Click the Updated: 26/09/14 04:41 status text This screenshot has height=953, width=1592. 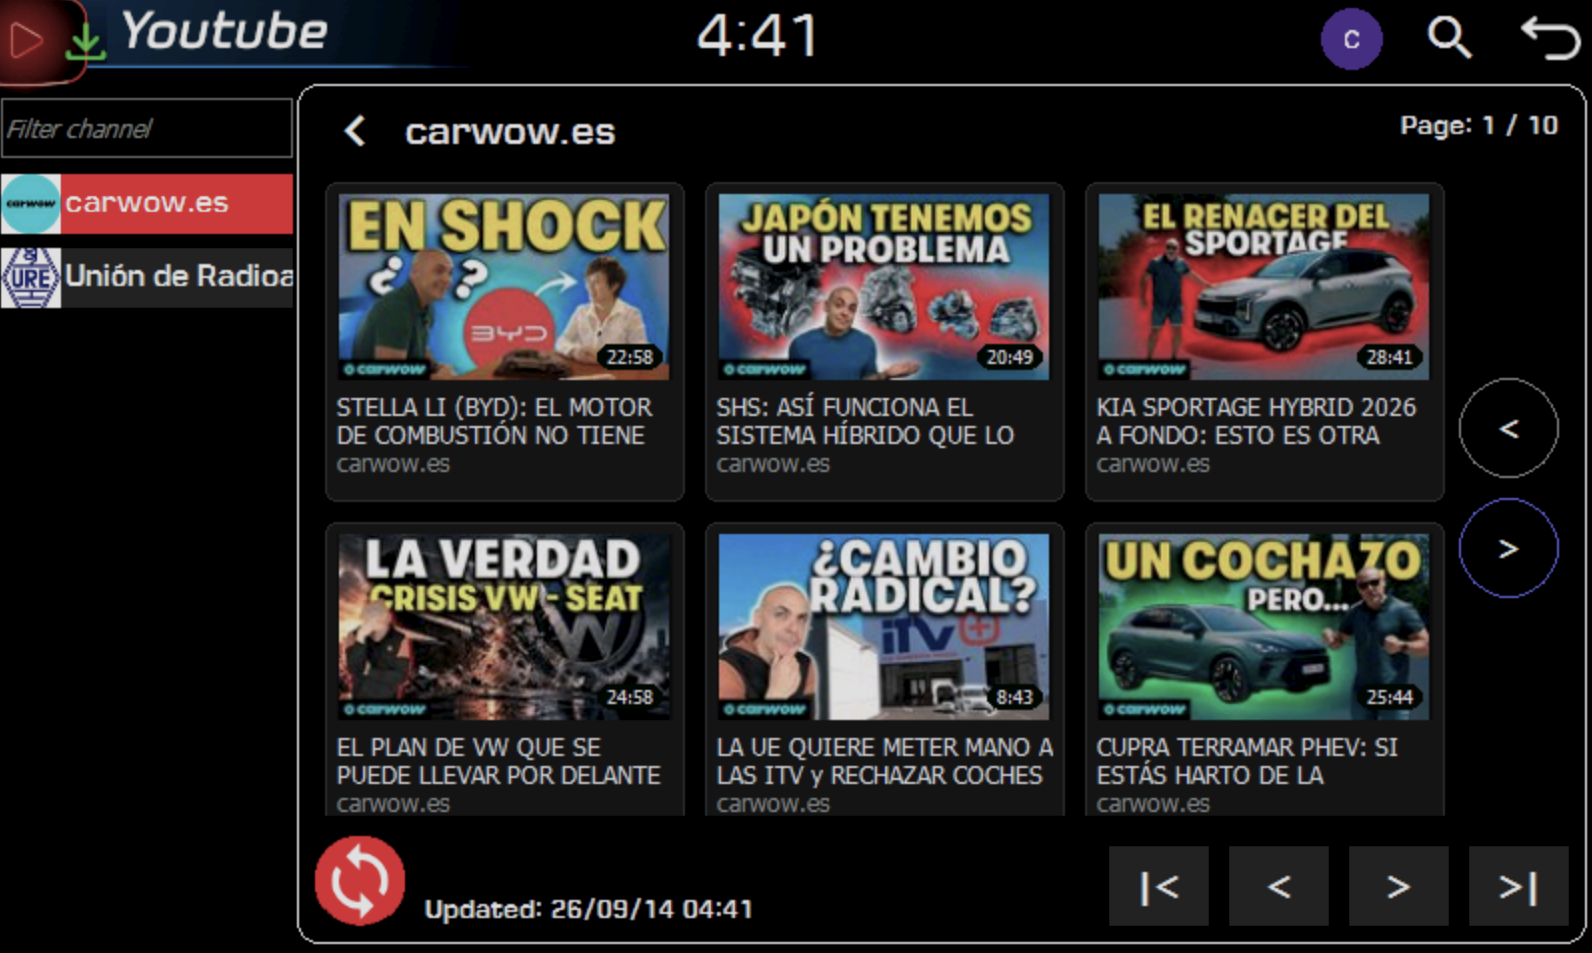(588, 909)
